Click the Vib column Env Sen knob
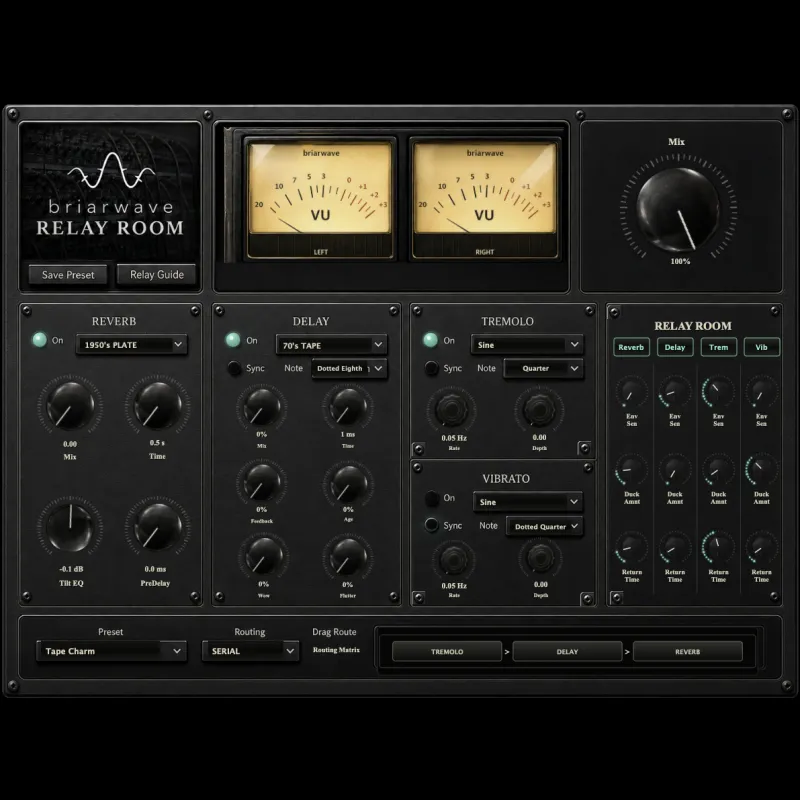Screen dimensions: 800x800 [x=761, y=393]
